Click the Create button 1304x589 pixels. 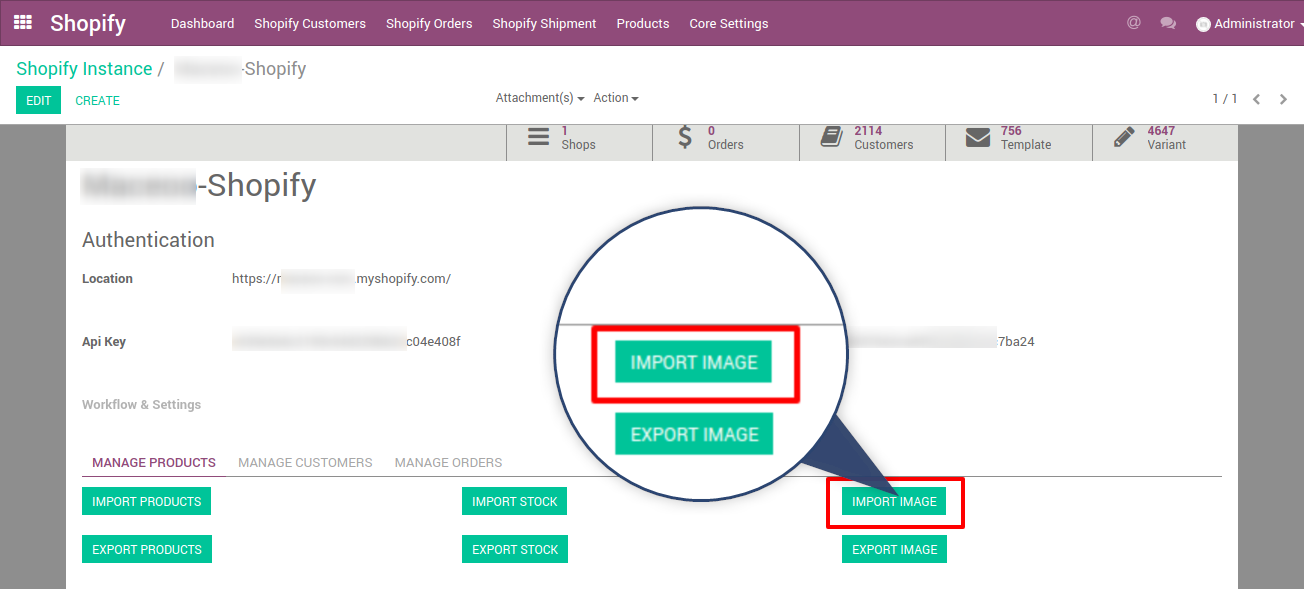(97, 100)
